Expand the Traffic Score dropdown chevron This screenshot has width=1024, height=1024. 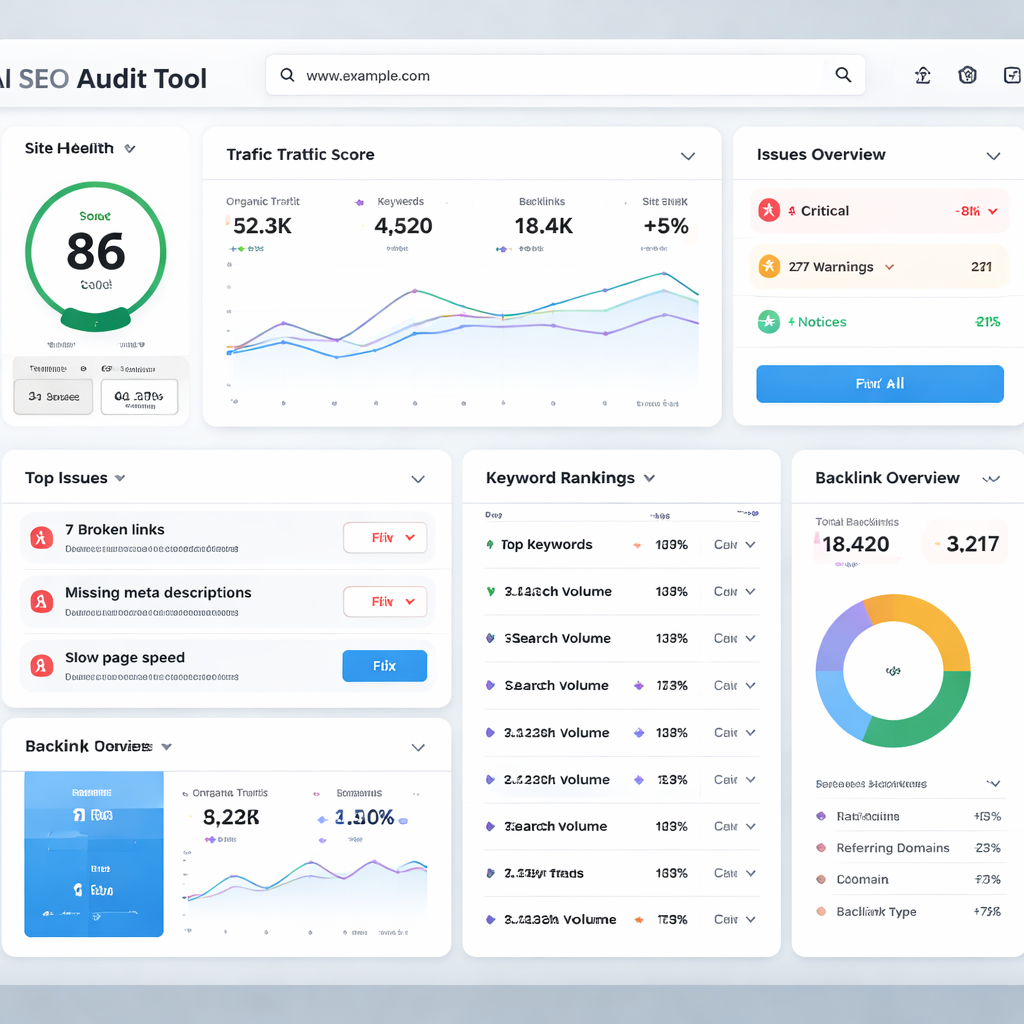tap(688, 156)
